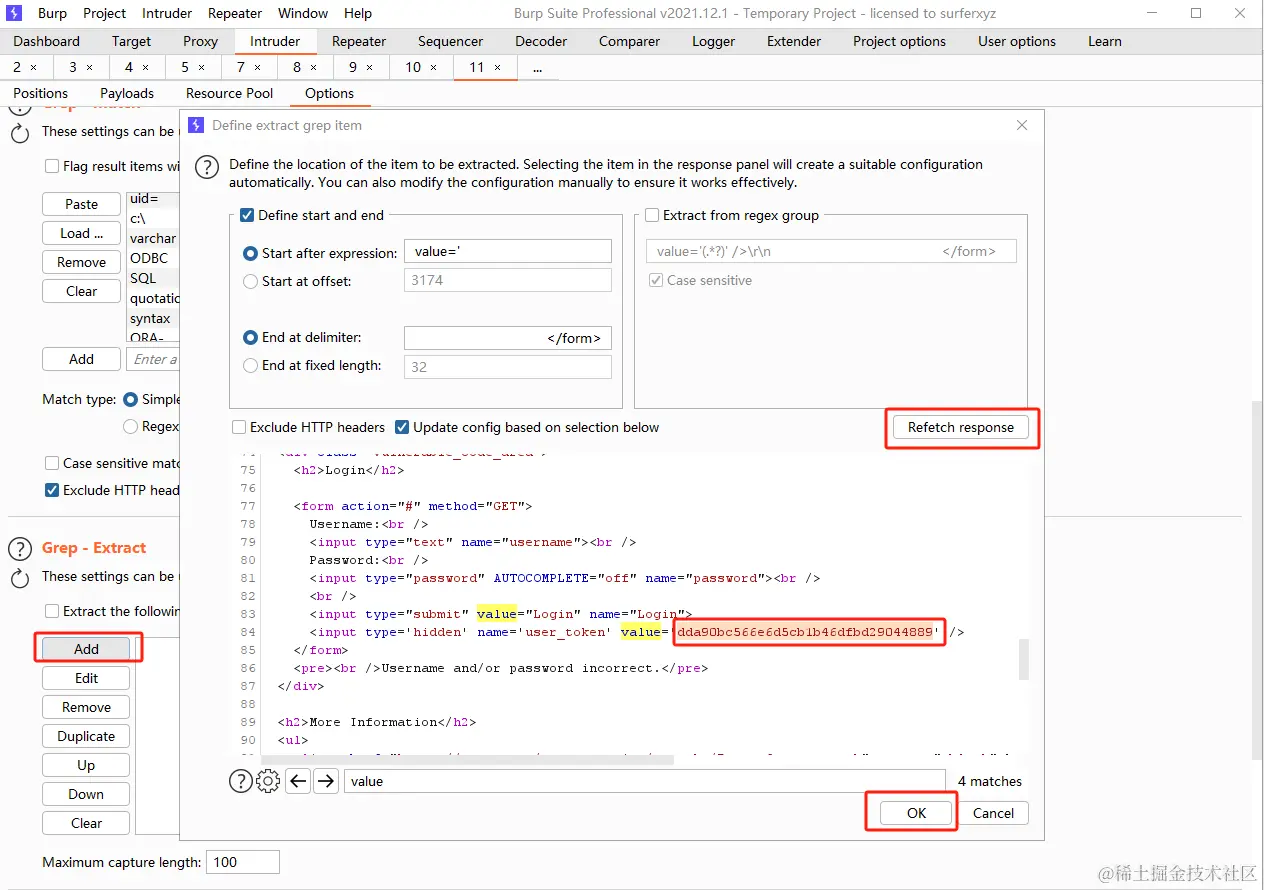1264x890 pixels.
Task: Click Load ... button in Grep - Match
Action: pos(82,233)
